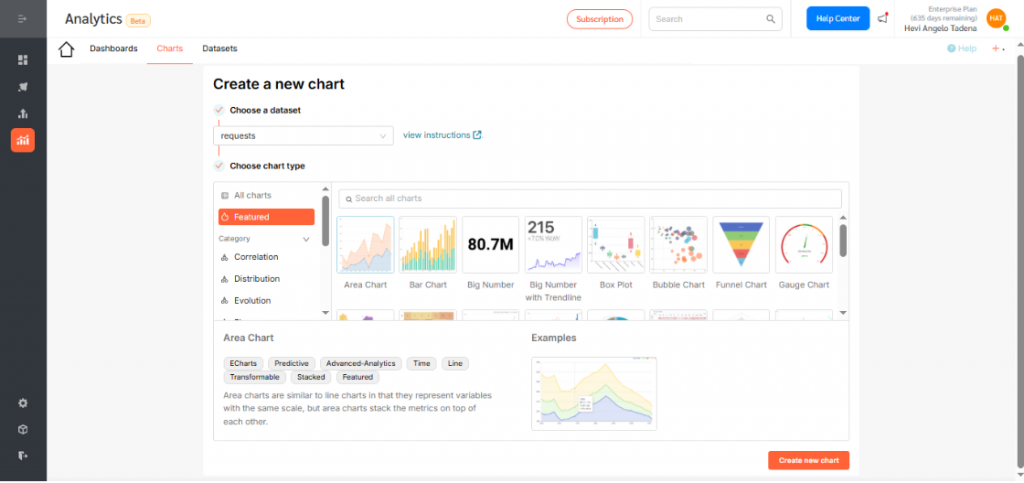Open the announcements megaphone icon

882,19
